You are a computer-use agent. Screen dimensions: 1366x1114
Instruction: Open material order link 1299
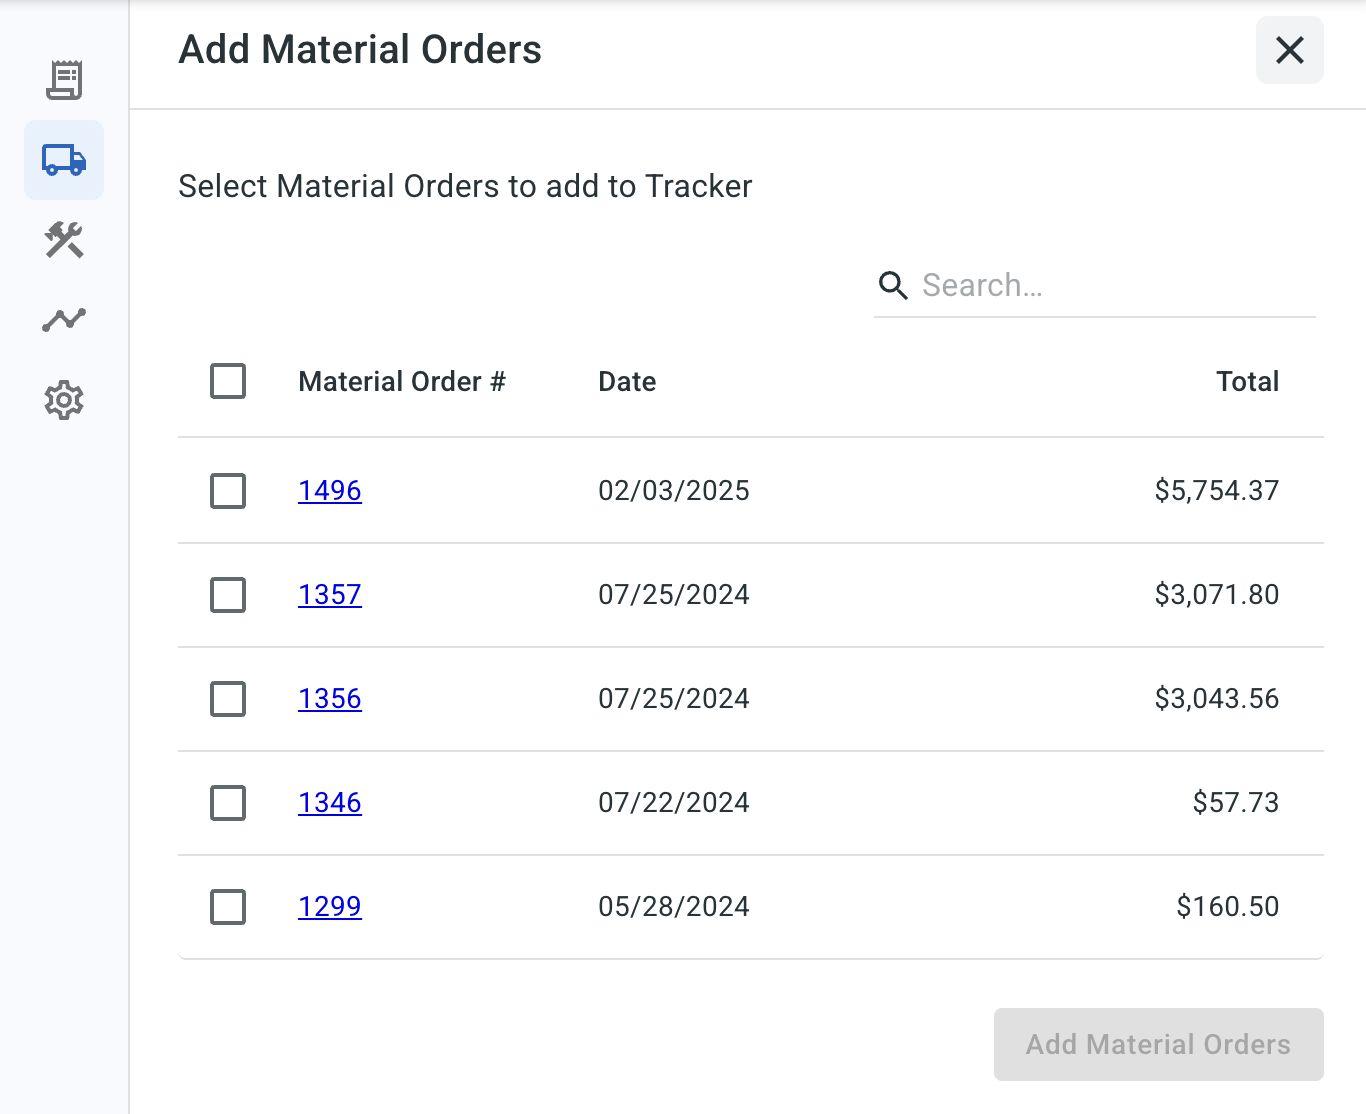coord(330,907)
